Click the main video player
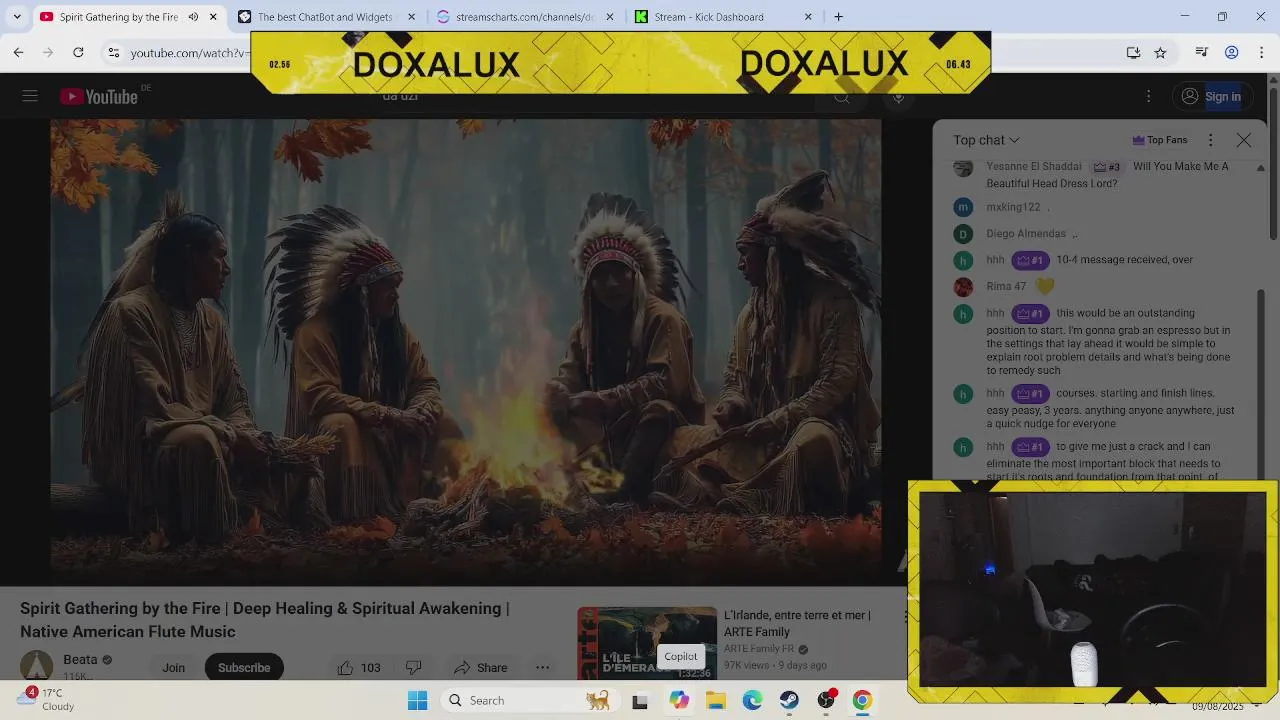Image resolution: width=1280 pixels, height=720 pixels. pos(466,352)
